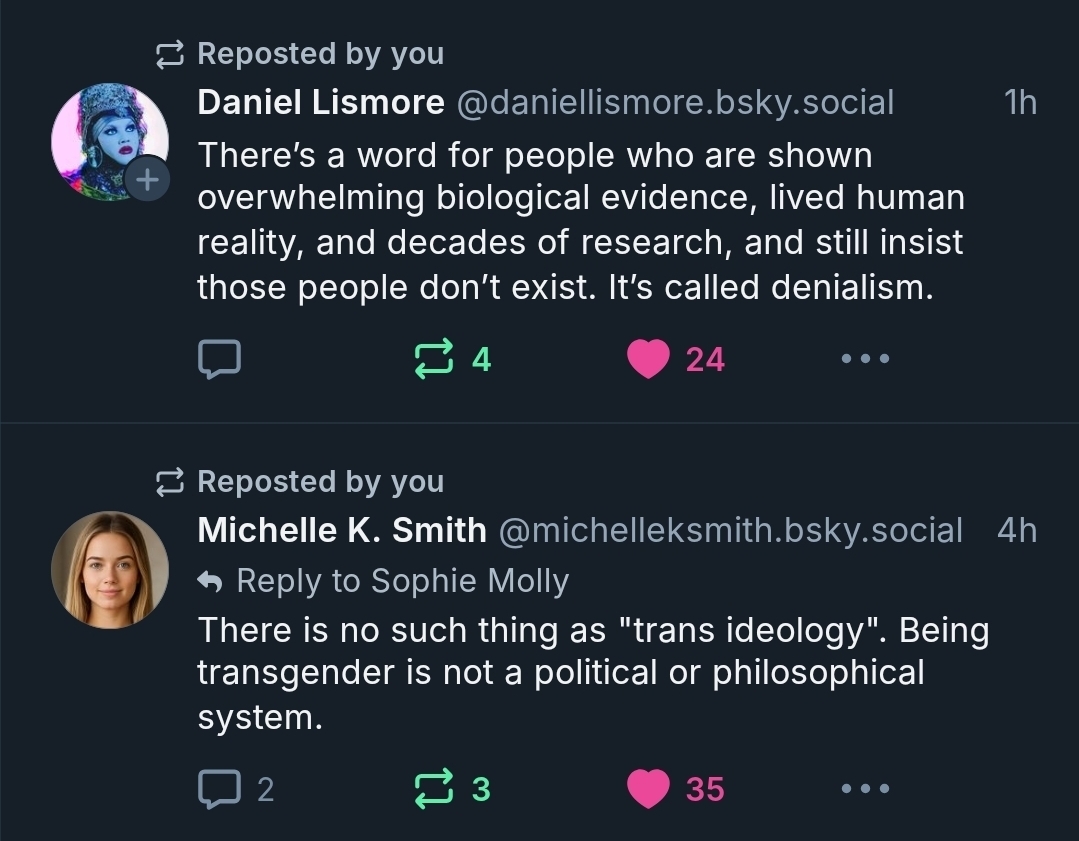This screenshot has height=841, width=1079.
Task: Open the @michelleksmith.bsky.social handle
Action: (x=729, y=530)
